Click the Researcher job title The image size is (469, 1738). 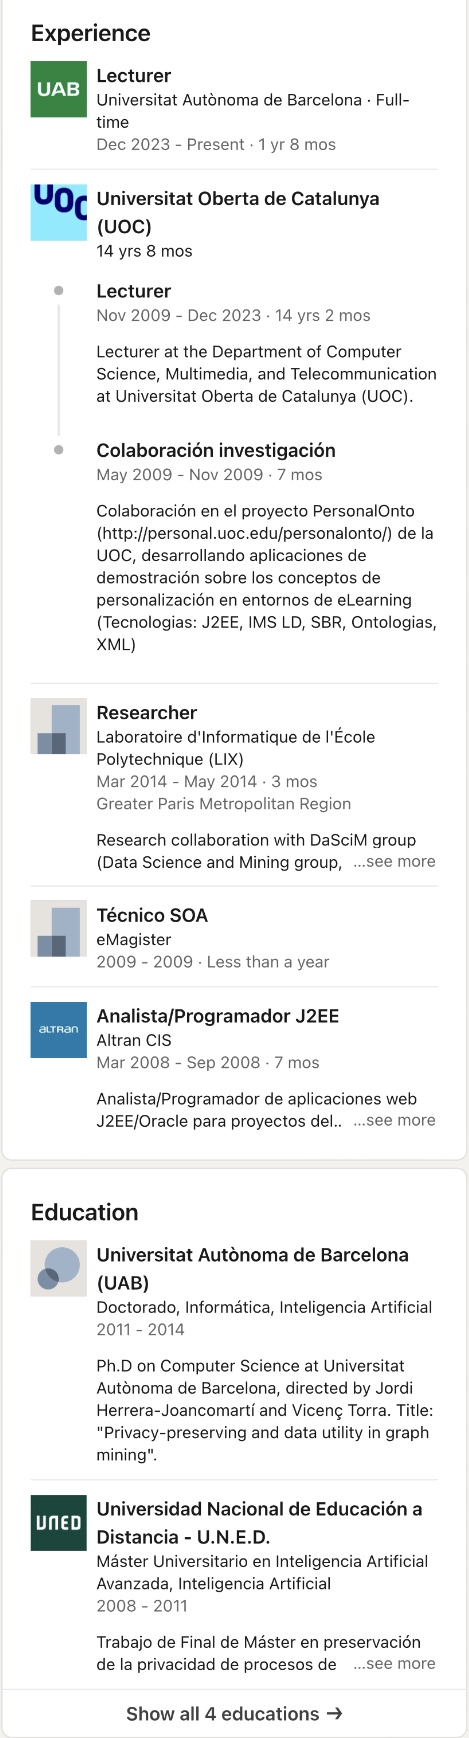coord(147,713)
